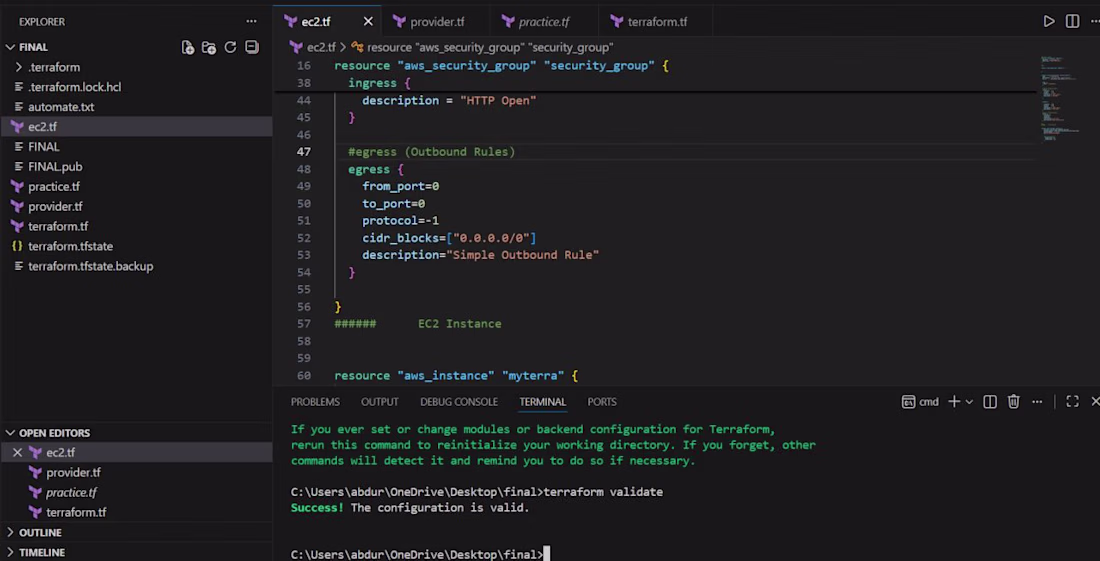Image resolution: width=1100 pixels, height=561 pixels.
Task: Click the braces icon of terraform.tfstate
Action: click(18, 246)
